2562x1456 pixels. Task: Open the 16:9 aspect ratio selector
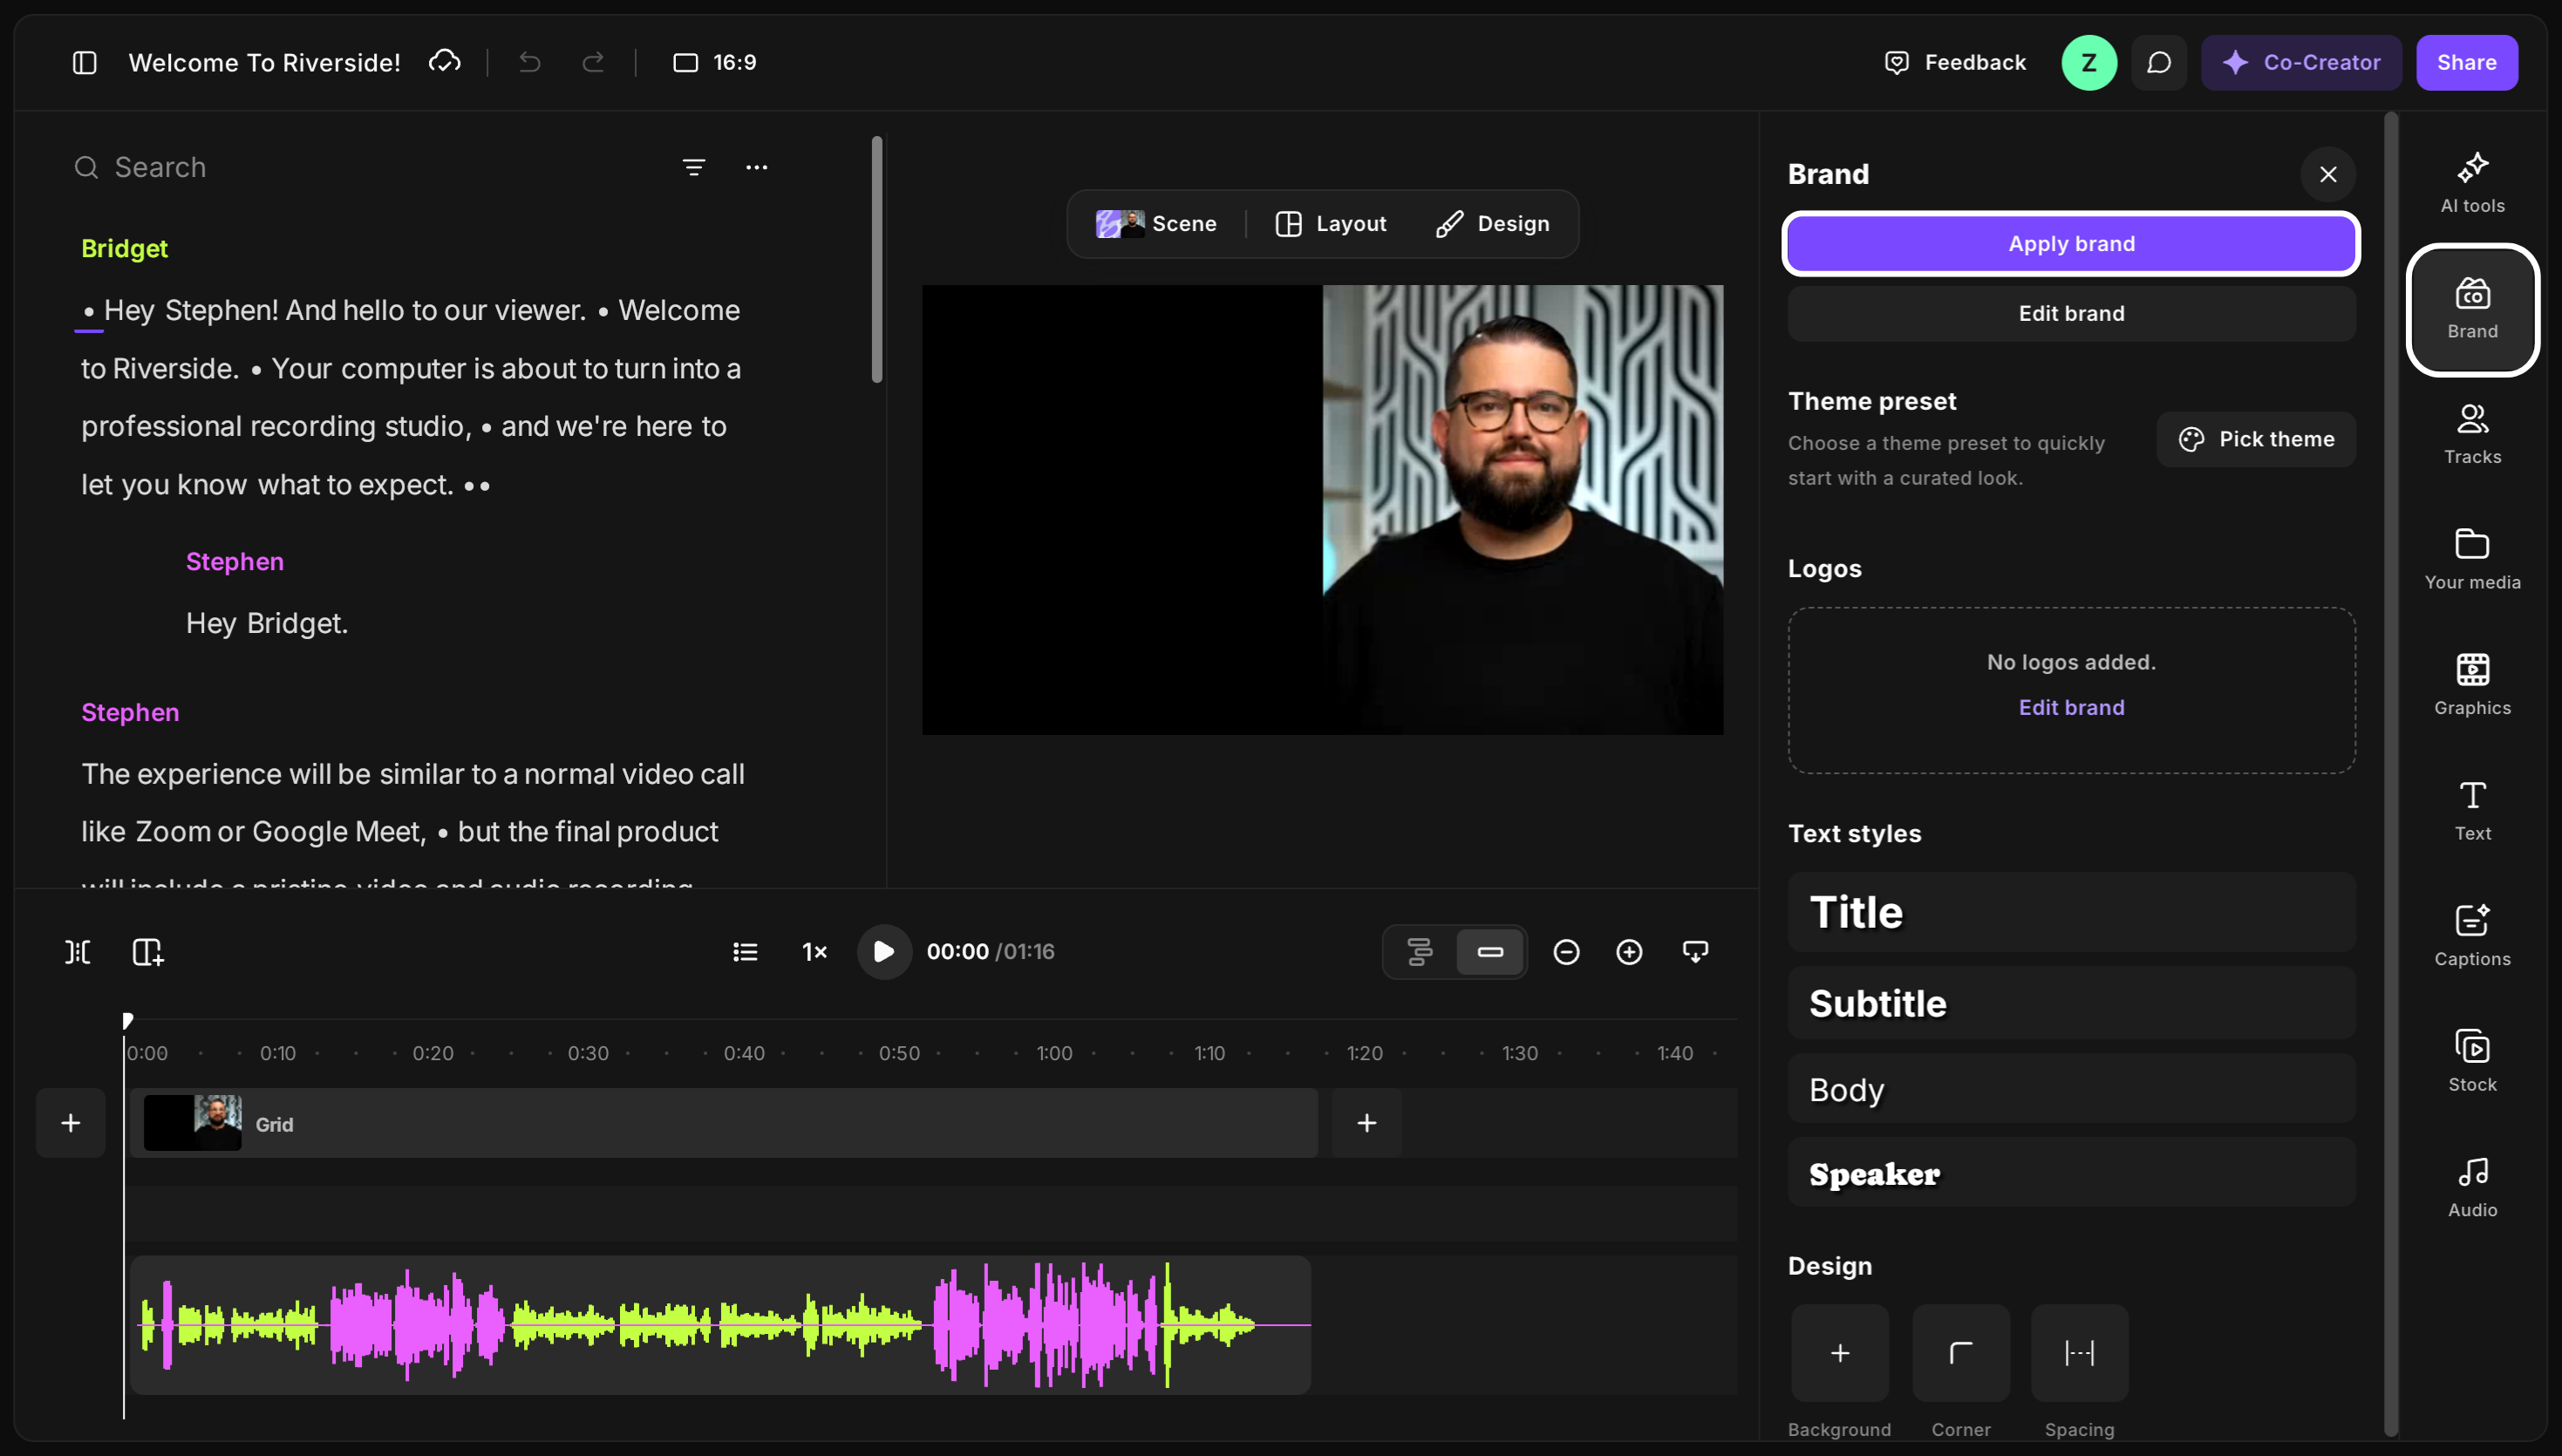[x=715, y=63]
